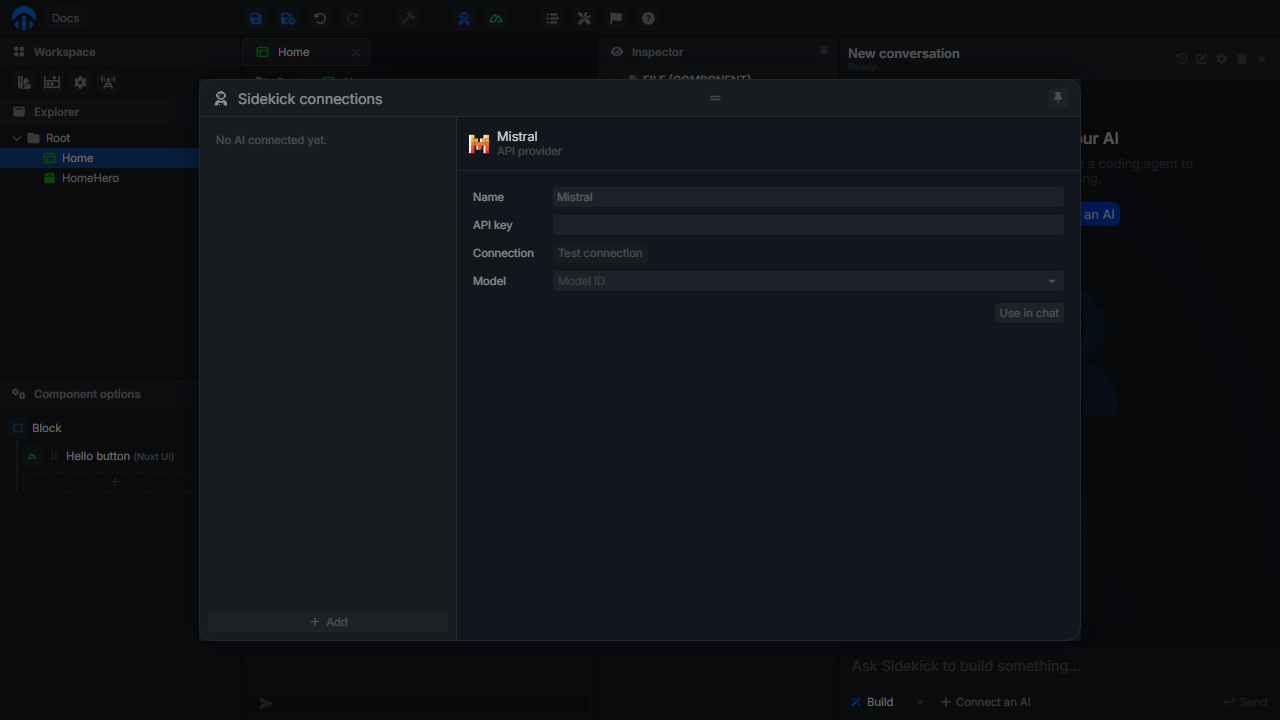Open conversation history icon in chat panel
Viewport: 1280px width, 720px height.
[1181, 59]
